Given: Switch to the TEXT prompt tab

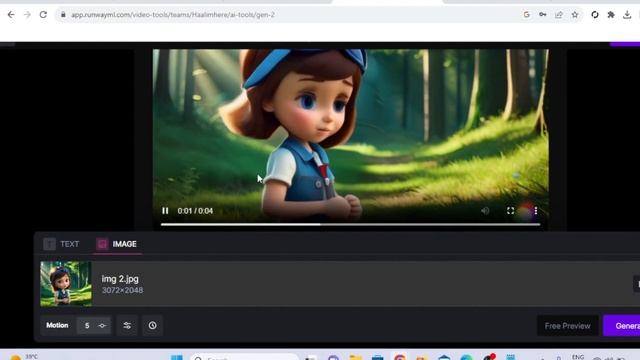Looking at the screenshot, I should 62,244.
